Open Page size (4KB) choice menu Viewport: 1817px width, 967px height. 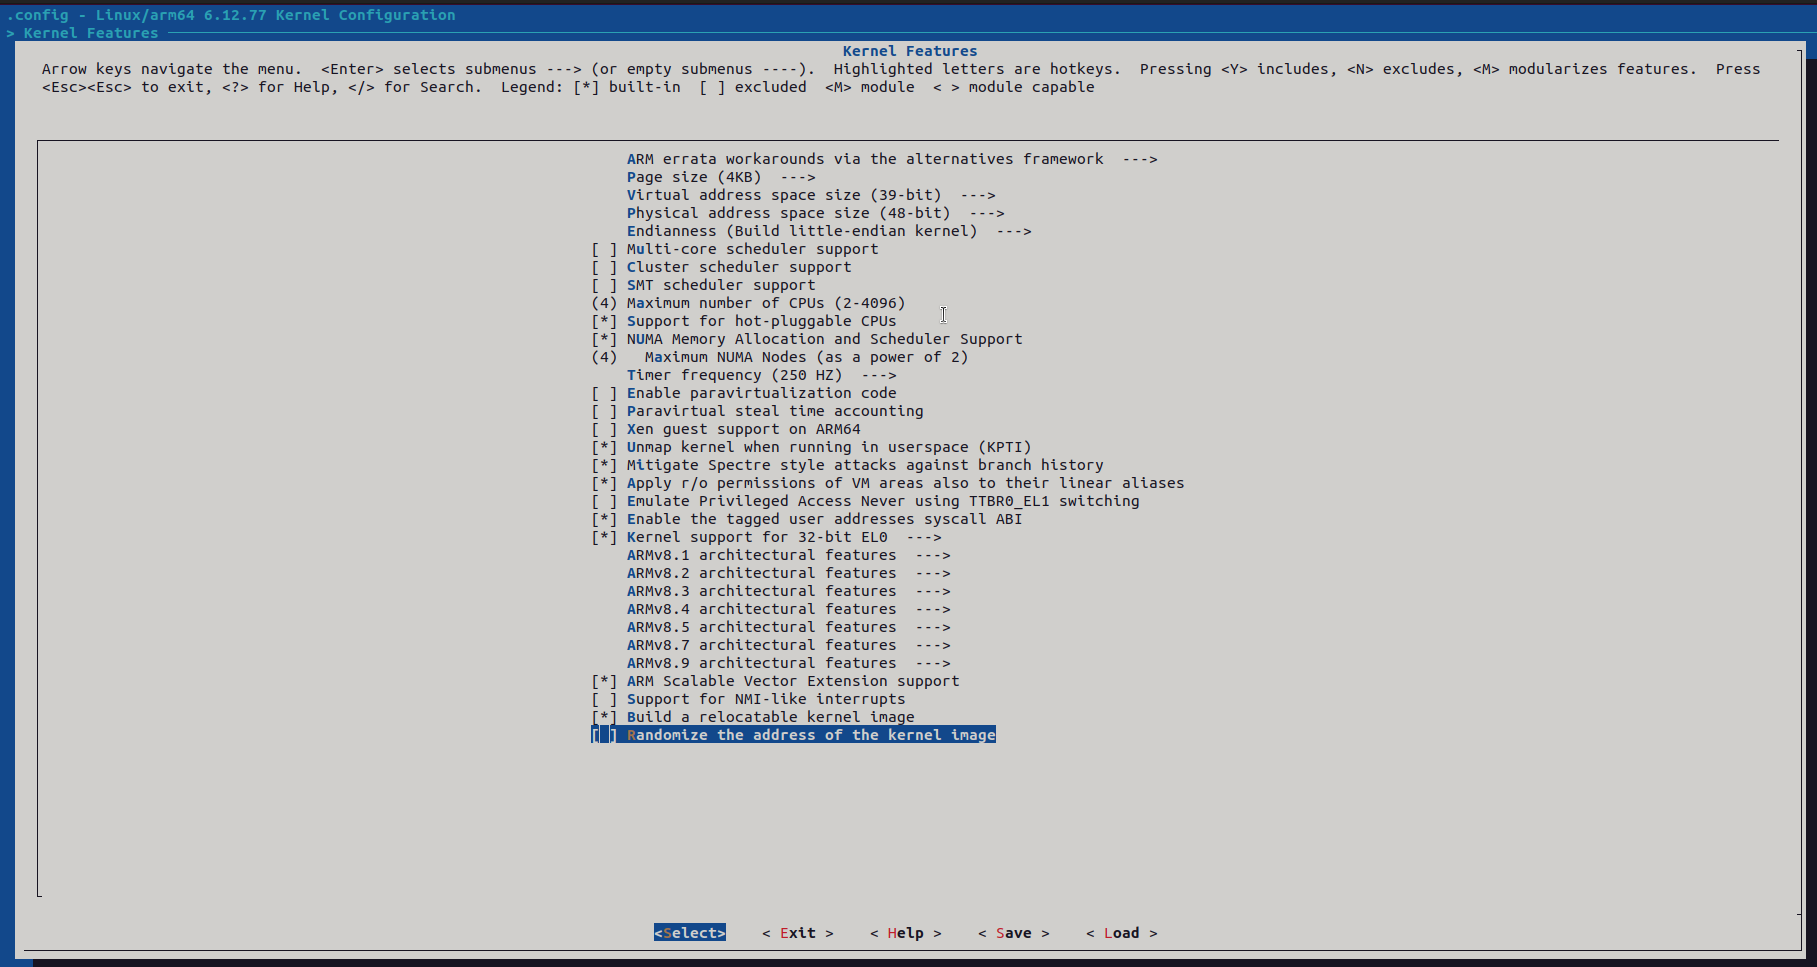click(x=721, y=177)
